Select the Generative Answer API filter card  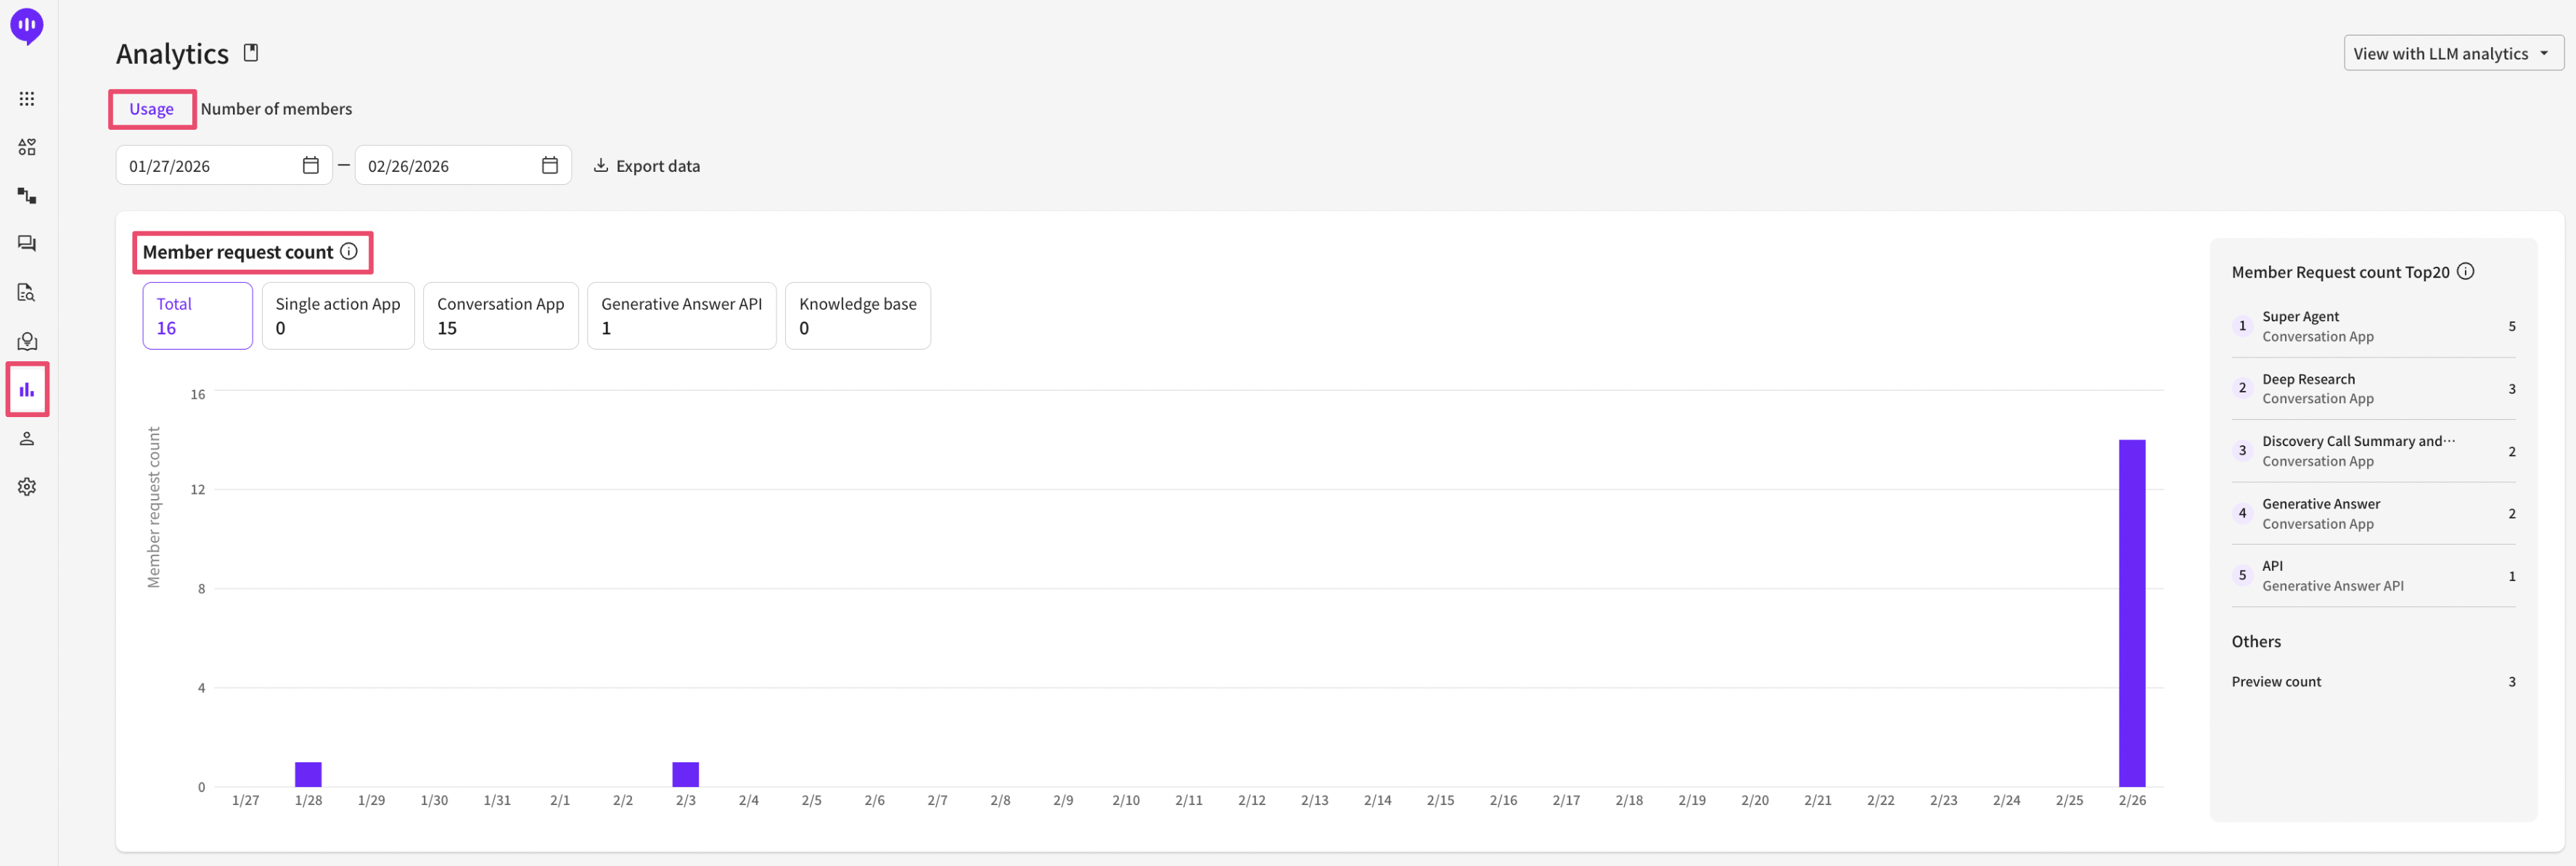point(681,316)
